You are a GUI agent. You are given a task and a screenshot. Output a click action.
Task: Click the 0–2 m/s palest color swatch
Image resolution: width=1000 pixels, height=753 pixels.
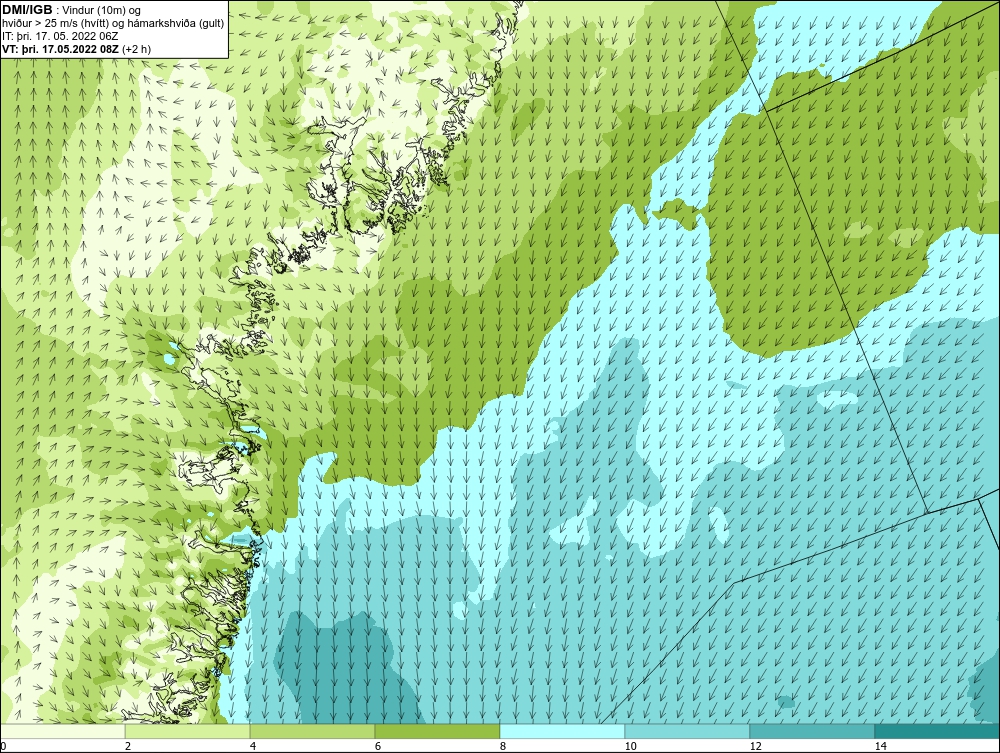coord(62,731)
